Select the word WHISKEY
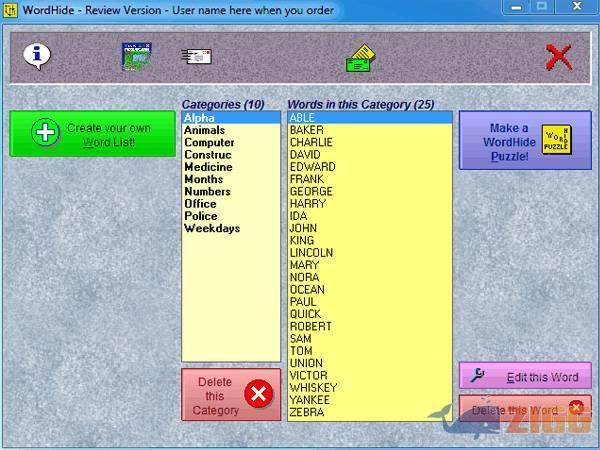600x450 pixels. click(313, 387)
